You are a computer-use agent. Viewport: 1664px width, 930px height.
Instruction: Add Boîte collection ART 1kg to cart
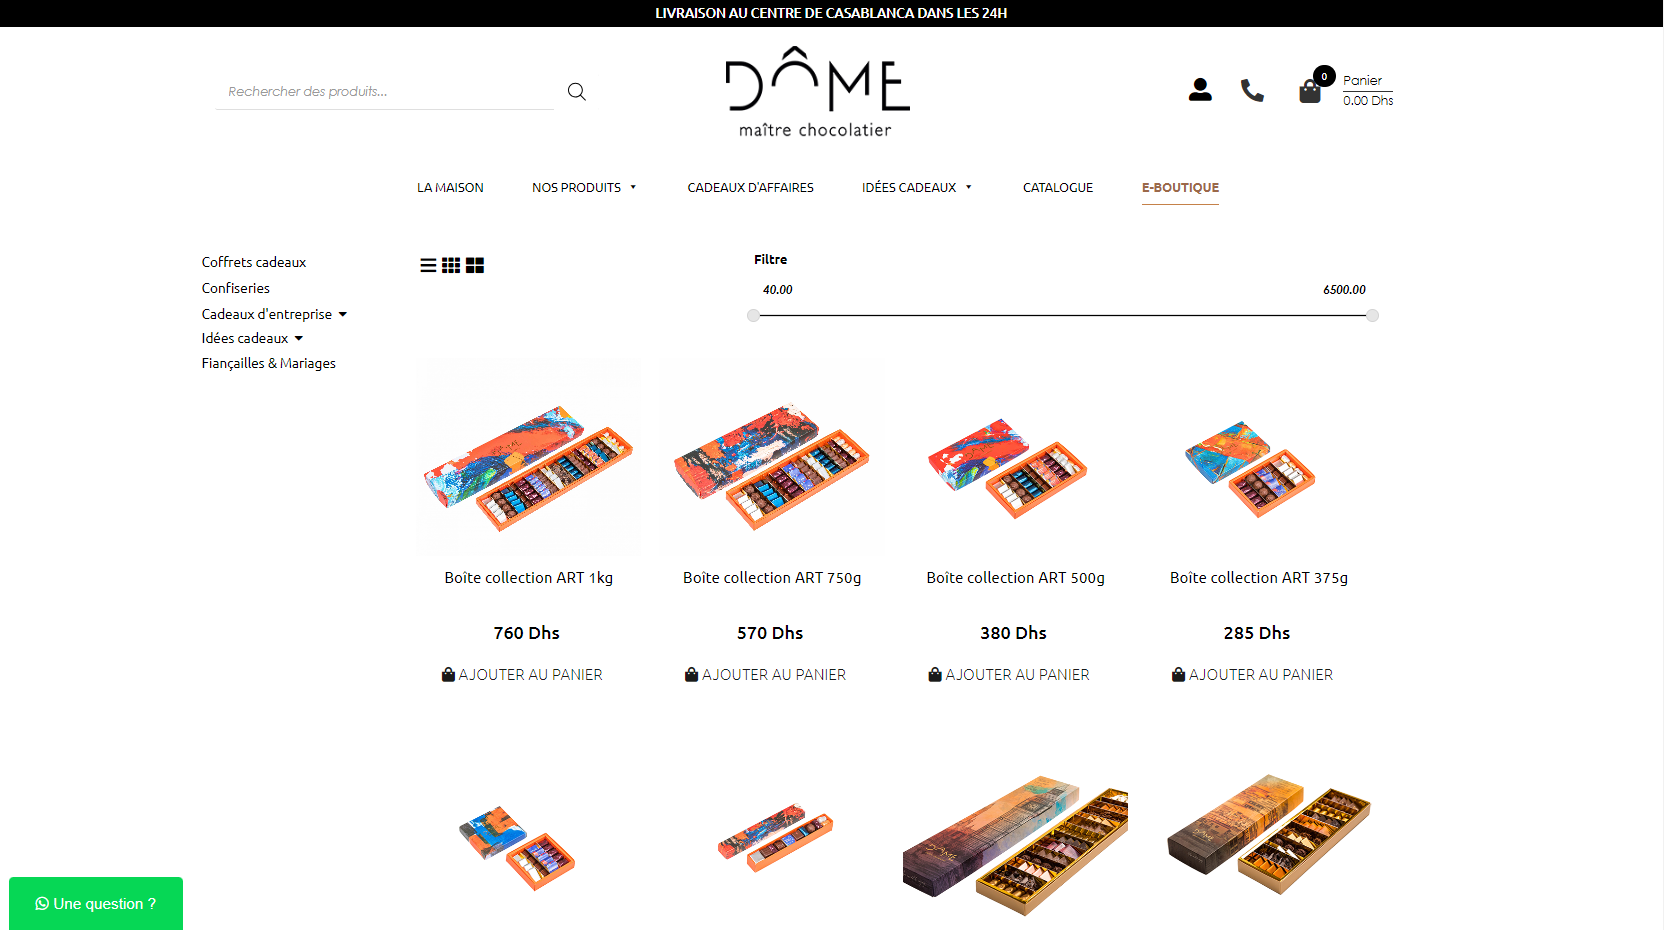pyautogui.click(x=522, y=675)
